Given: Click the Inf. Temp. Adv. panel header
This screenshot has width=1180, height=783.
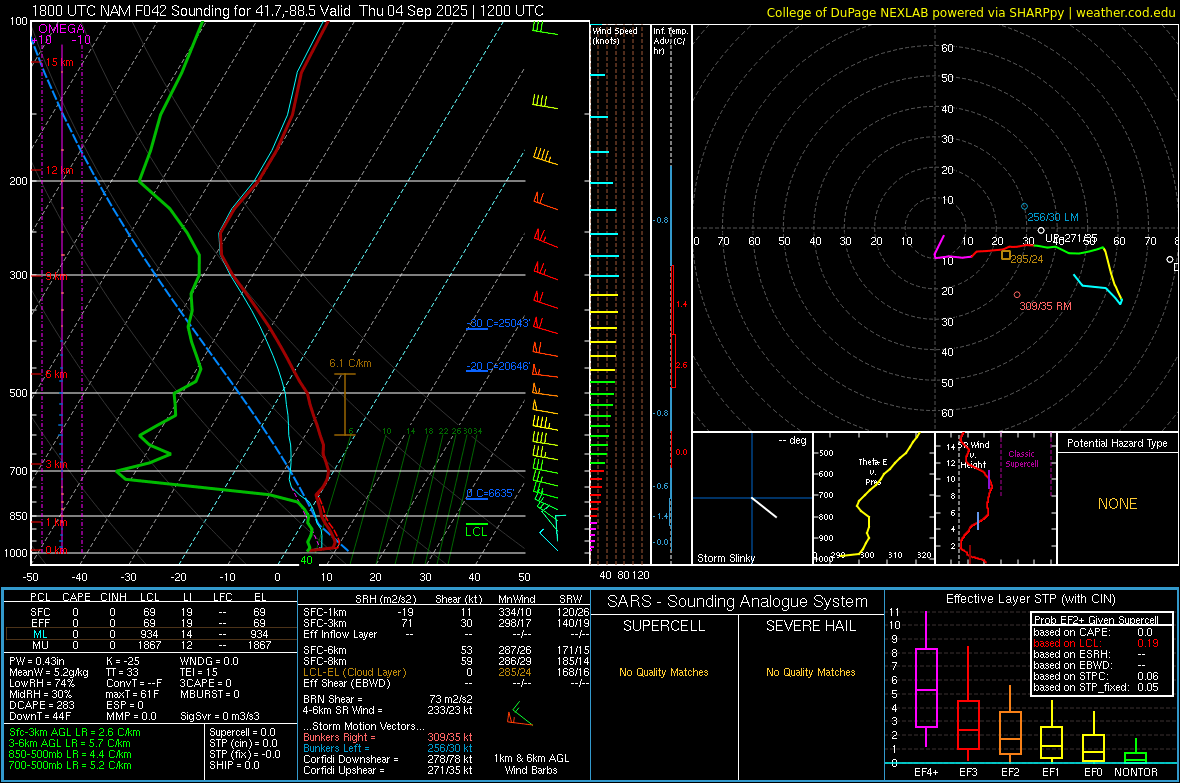Looking at the screenshot, I should point(670,41).
